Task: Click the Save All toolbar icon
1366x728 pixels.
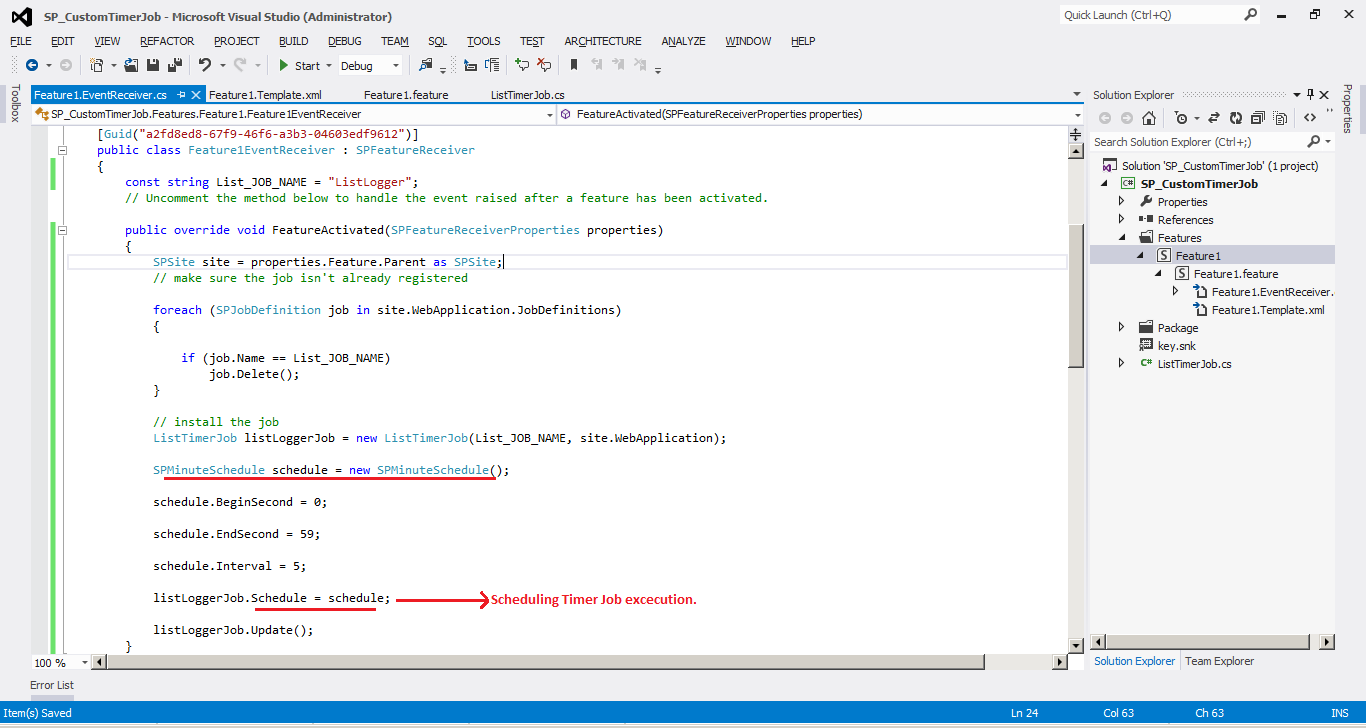Action: pyautogui.click(x=175, y=65)
